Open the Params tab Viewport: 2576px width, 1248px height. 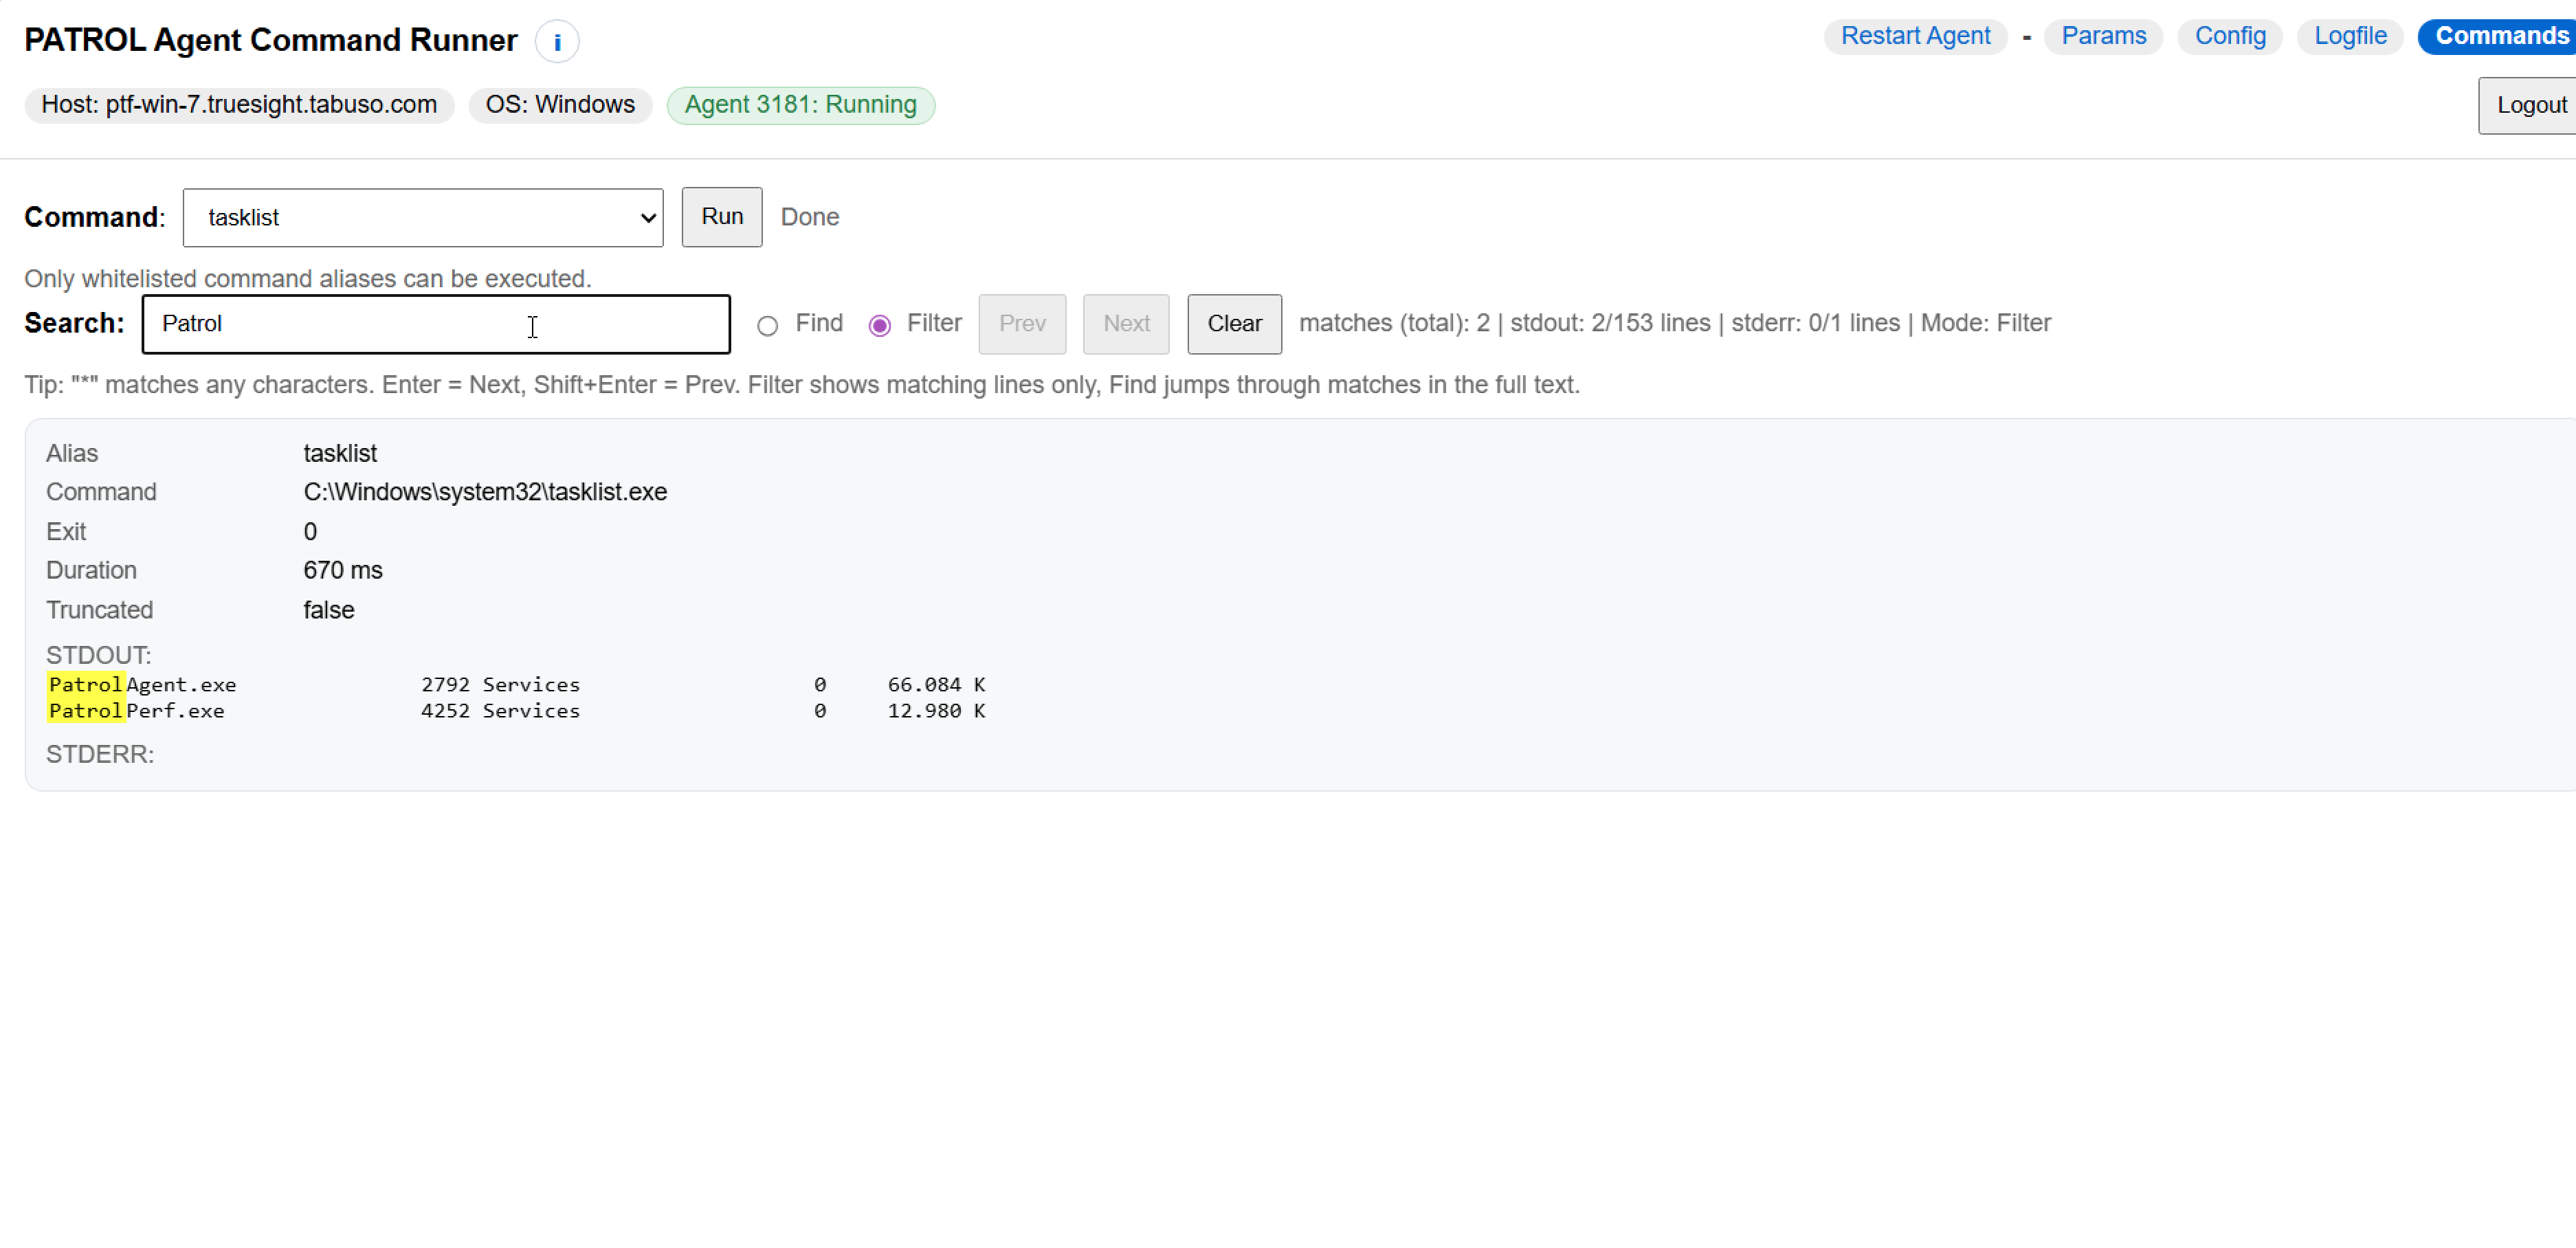pyautogui.click(x=2103, y=36)
